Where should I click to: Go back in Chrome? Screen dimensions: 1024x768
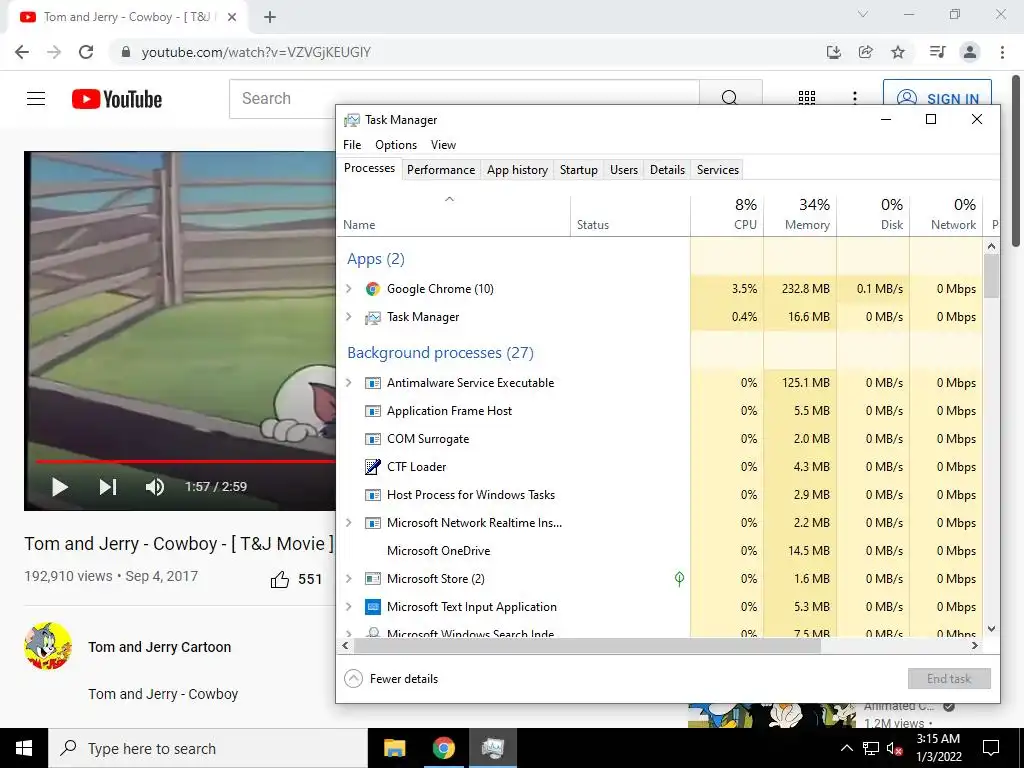[22, 52]
